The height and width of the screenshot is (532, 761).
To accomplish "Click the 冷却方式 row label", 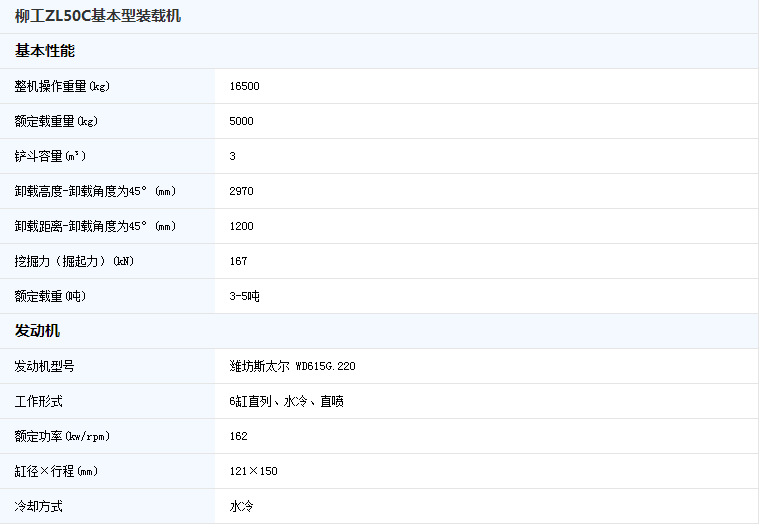I will (x=39, y=507).
